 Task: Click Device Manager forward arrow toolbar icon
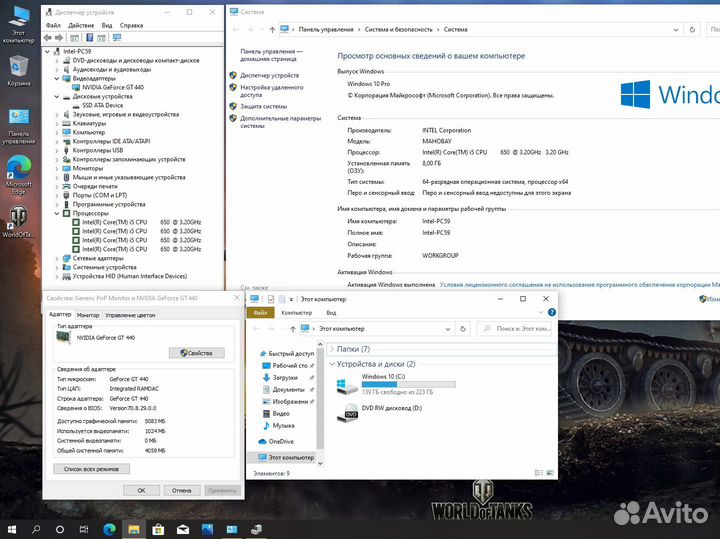coord(59,38)
